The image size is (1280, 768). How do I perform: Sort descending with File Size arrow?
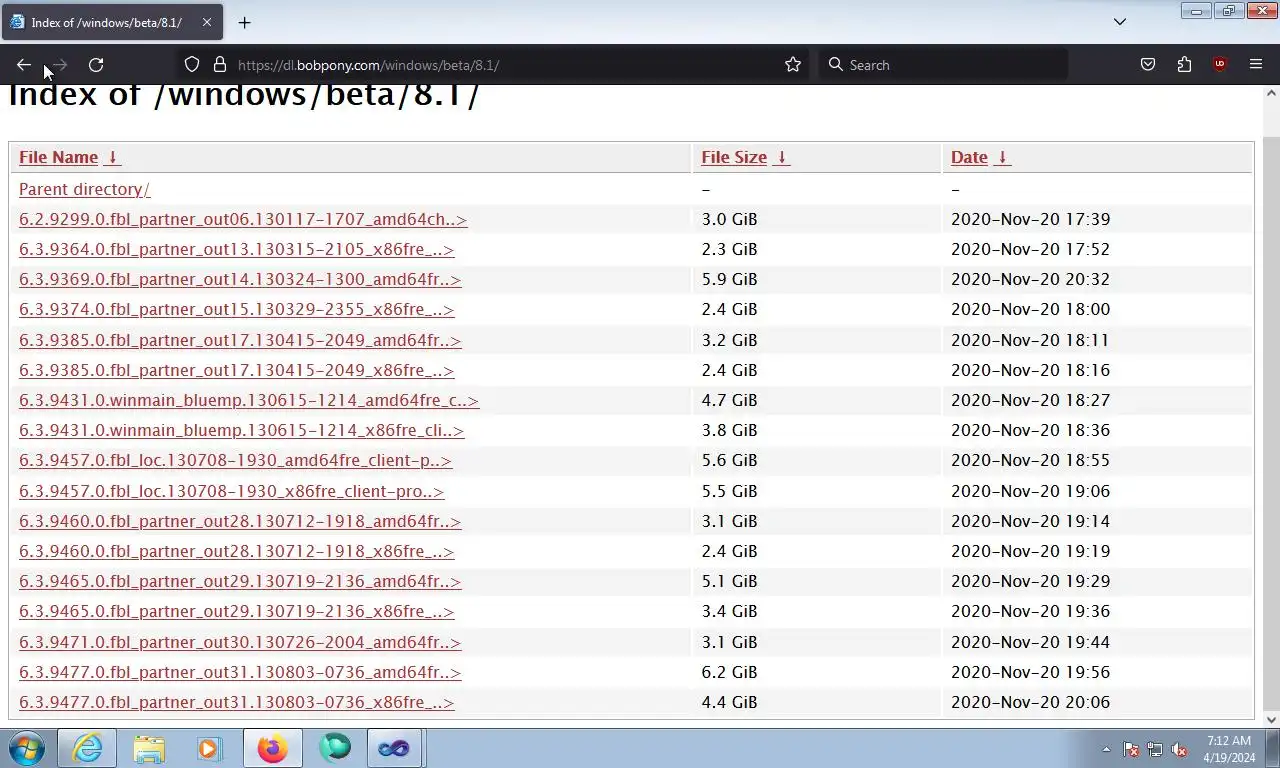point(781,157)
